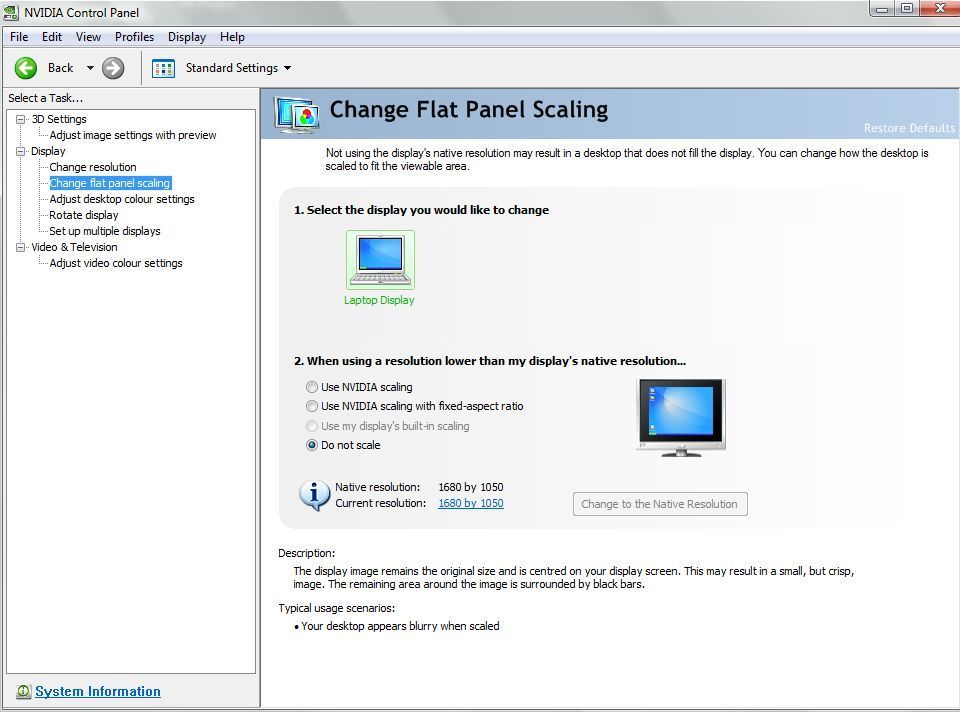Open the File menu
Screen dimensions: 960x712
coord(19,37)
